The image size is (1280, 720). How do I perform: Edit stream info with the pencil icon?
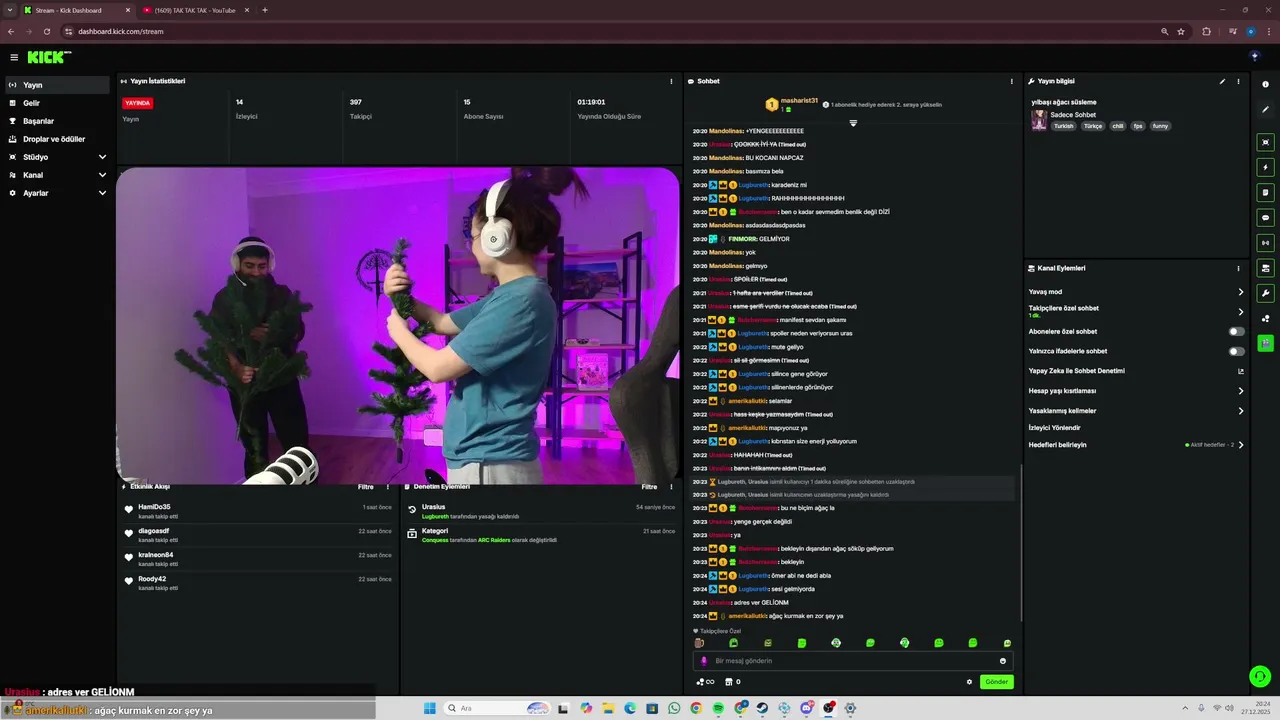click(x=1222, y=81)
